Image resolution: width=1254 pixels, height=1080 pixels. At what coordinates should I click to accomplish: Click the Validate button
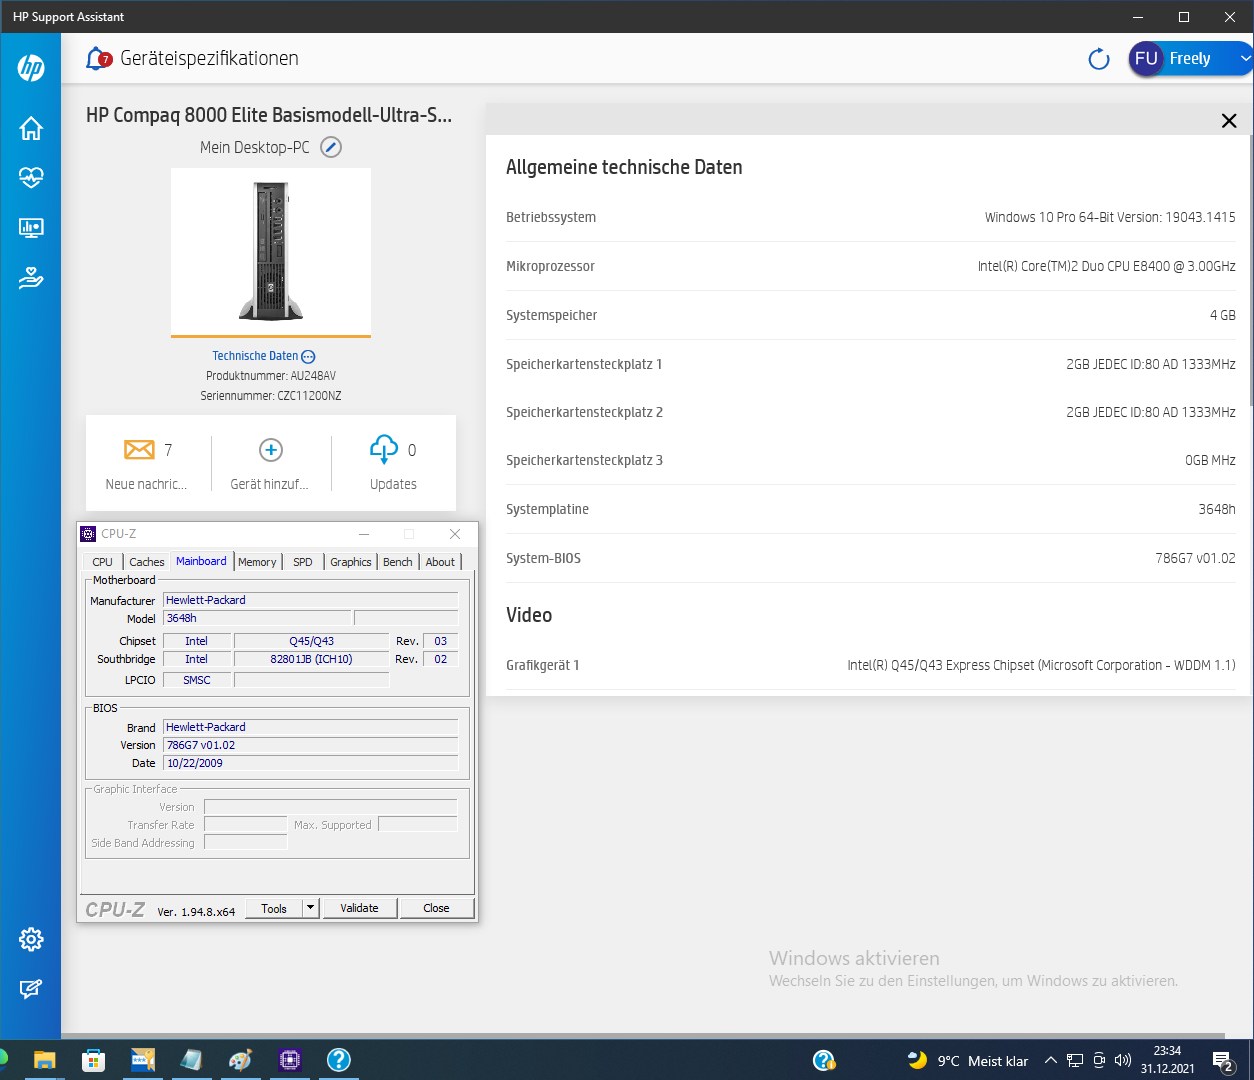[x=360, y=908]
